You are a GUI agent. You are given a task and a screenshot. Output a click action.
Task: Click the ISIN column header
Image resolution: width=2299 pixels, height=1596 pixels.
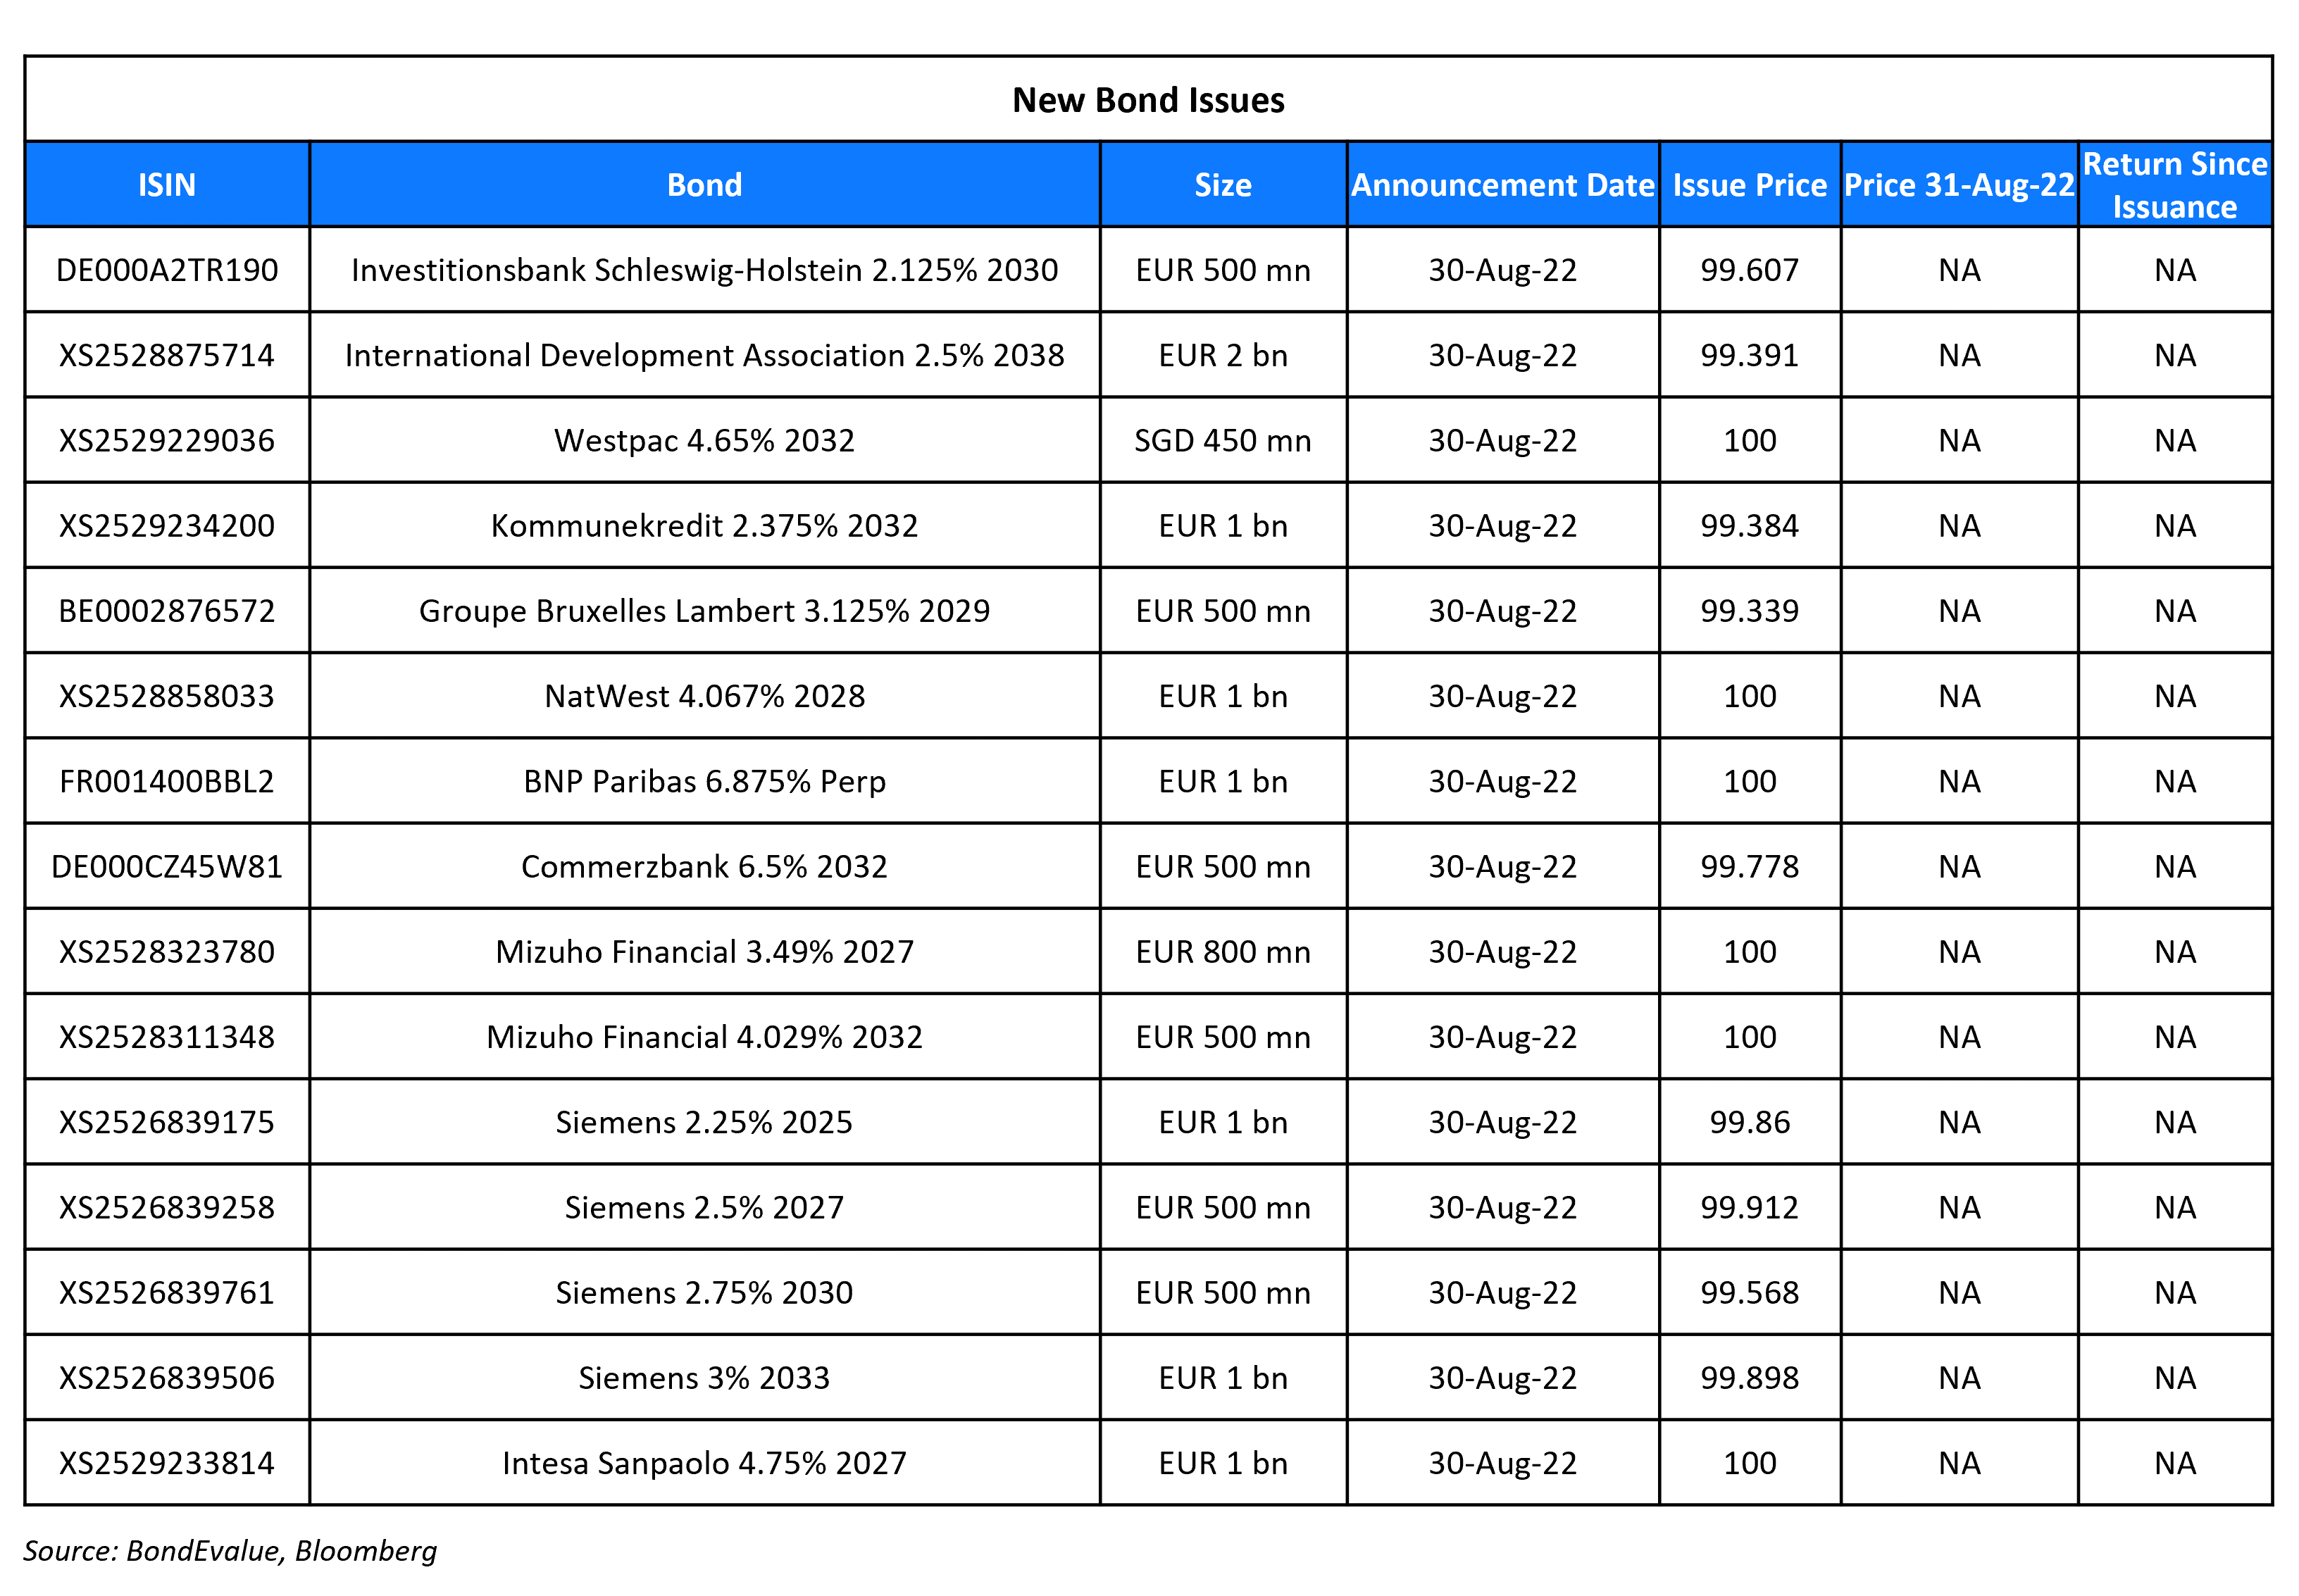[167, 185]
